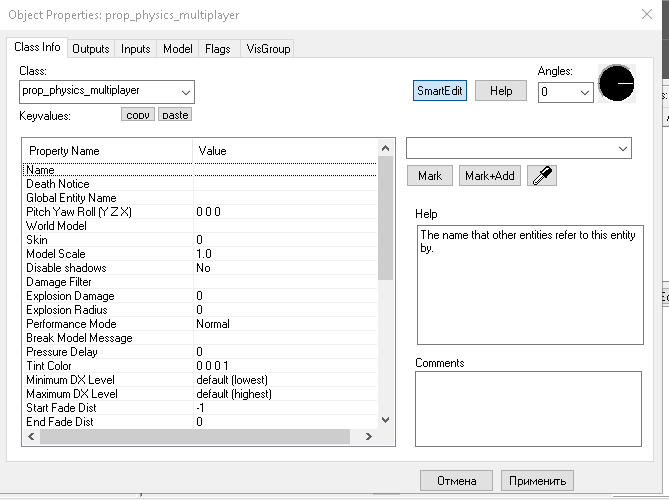Select the Disable shadows property row
The image size is (669, 500).
(200, 268)
